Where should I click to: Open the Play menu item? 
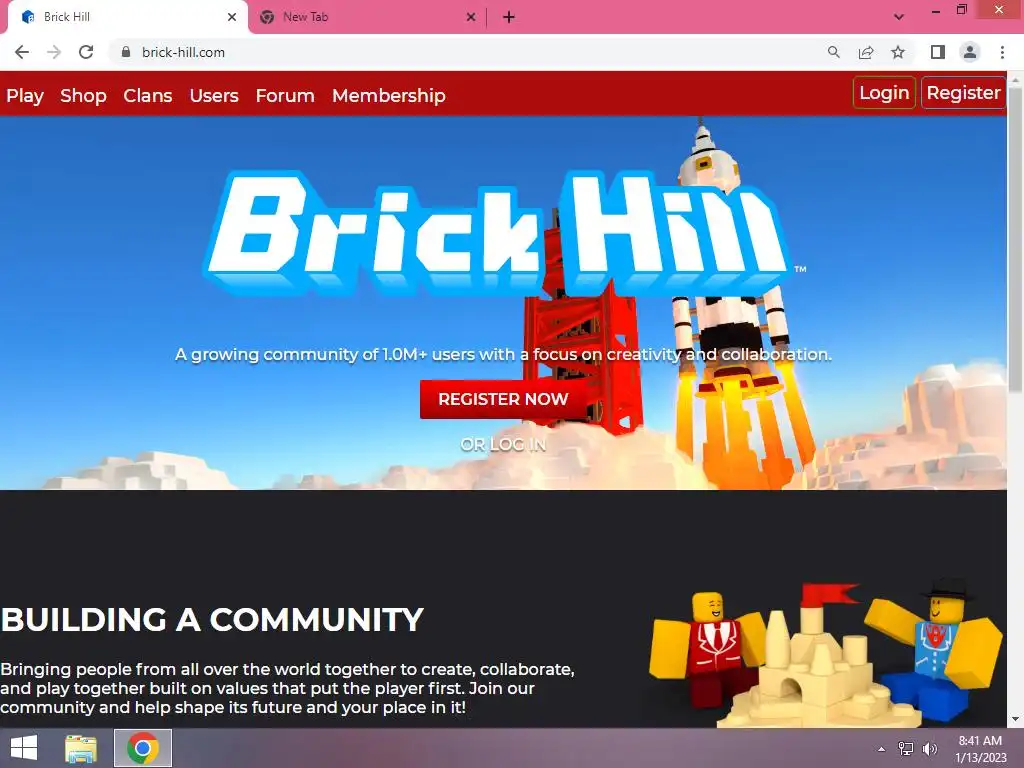pos(25,96)
